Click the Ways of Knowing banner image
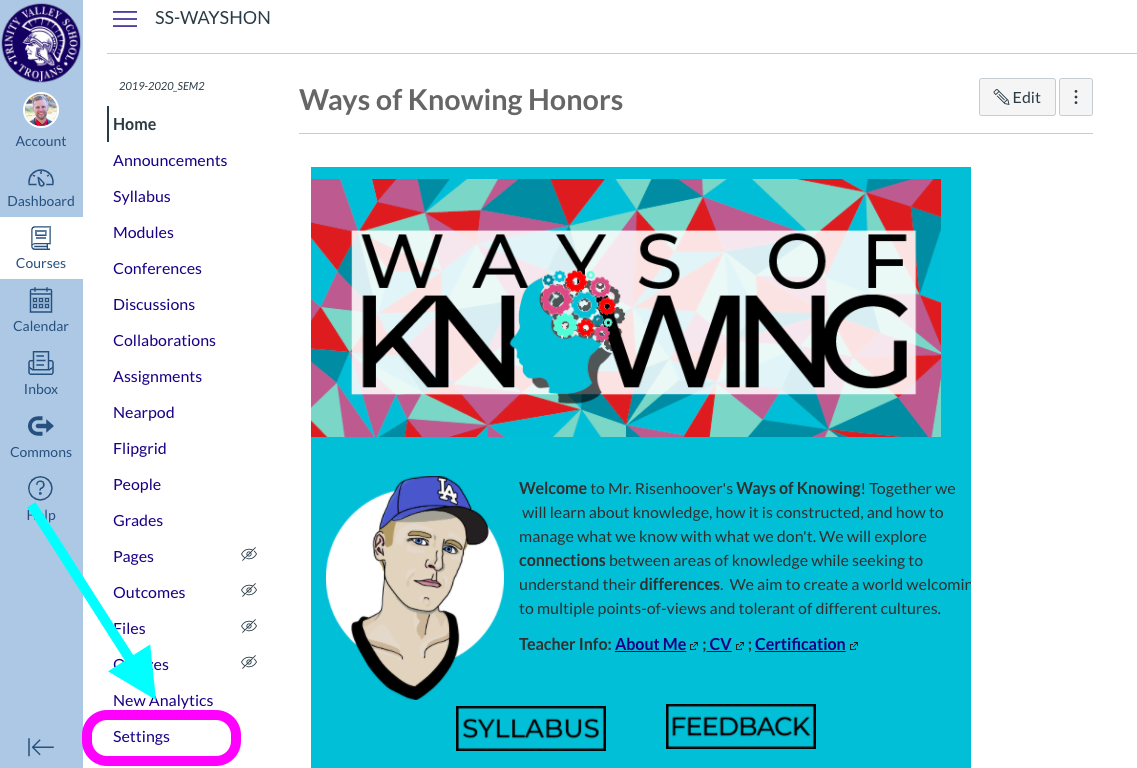1137x768 pixels. [626, 306]
